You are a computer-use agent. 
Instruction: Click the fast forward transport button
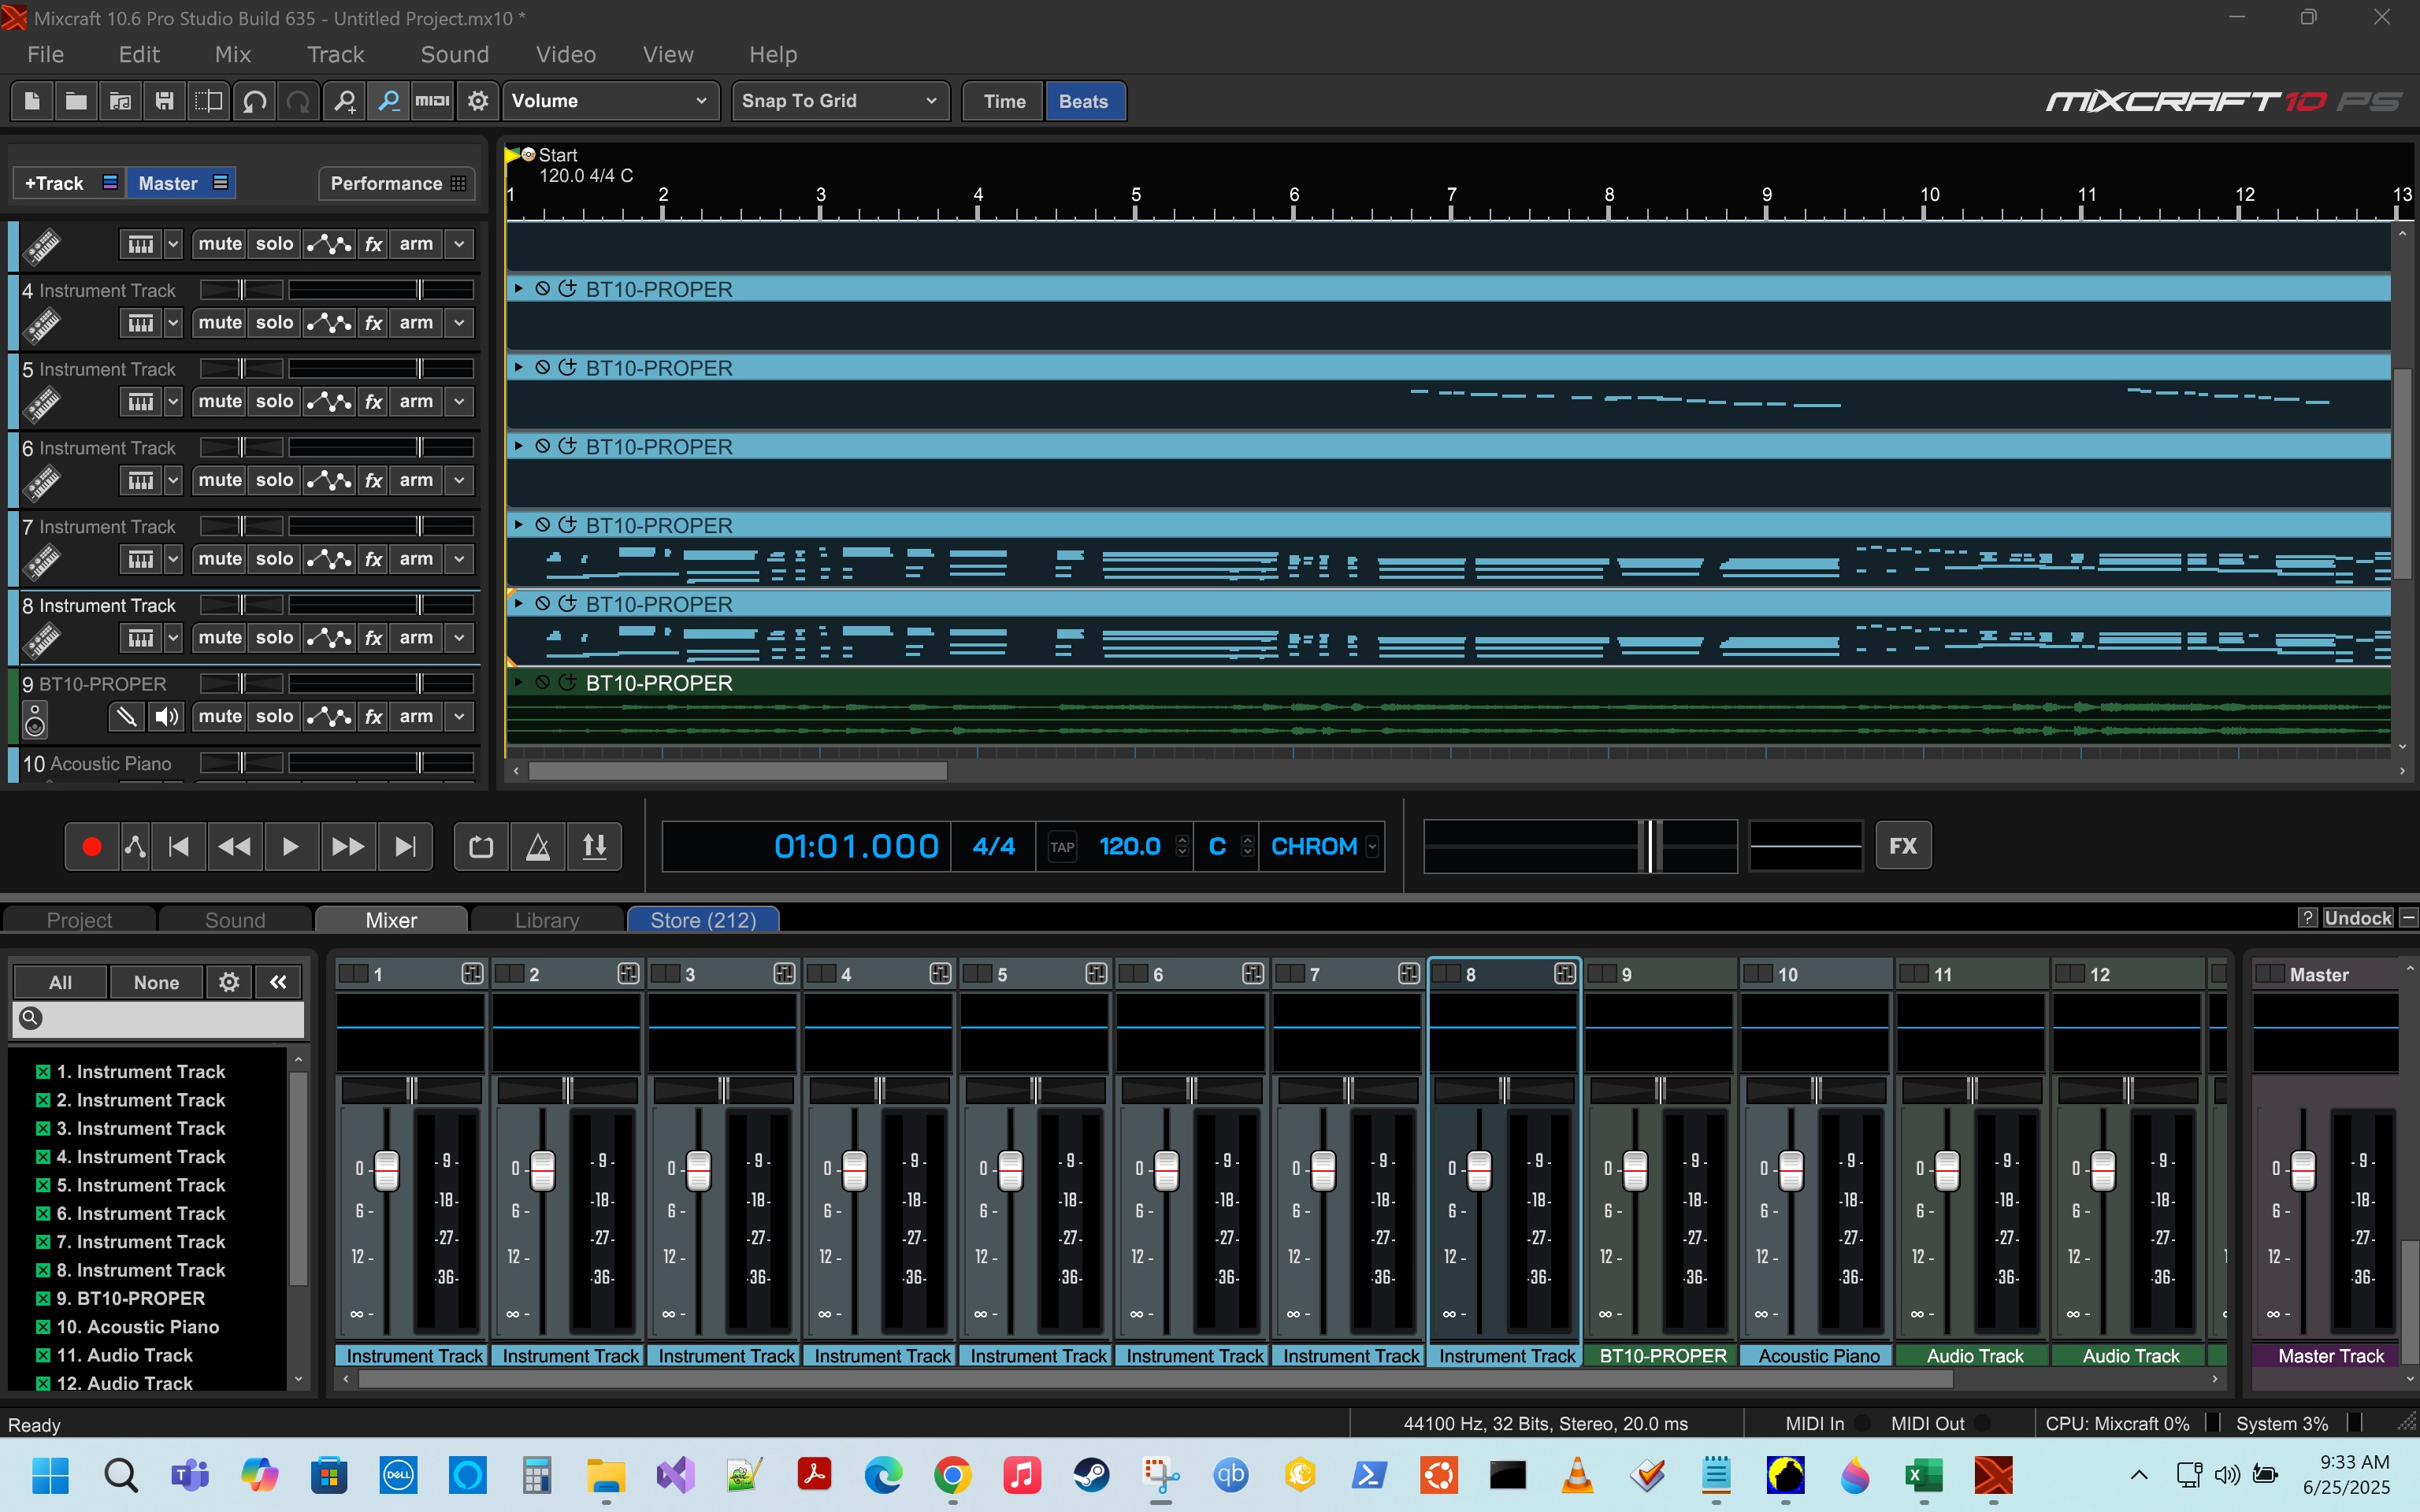(x=348, y=847)
